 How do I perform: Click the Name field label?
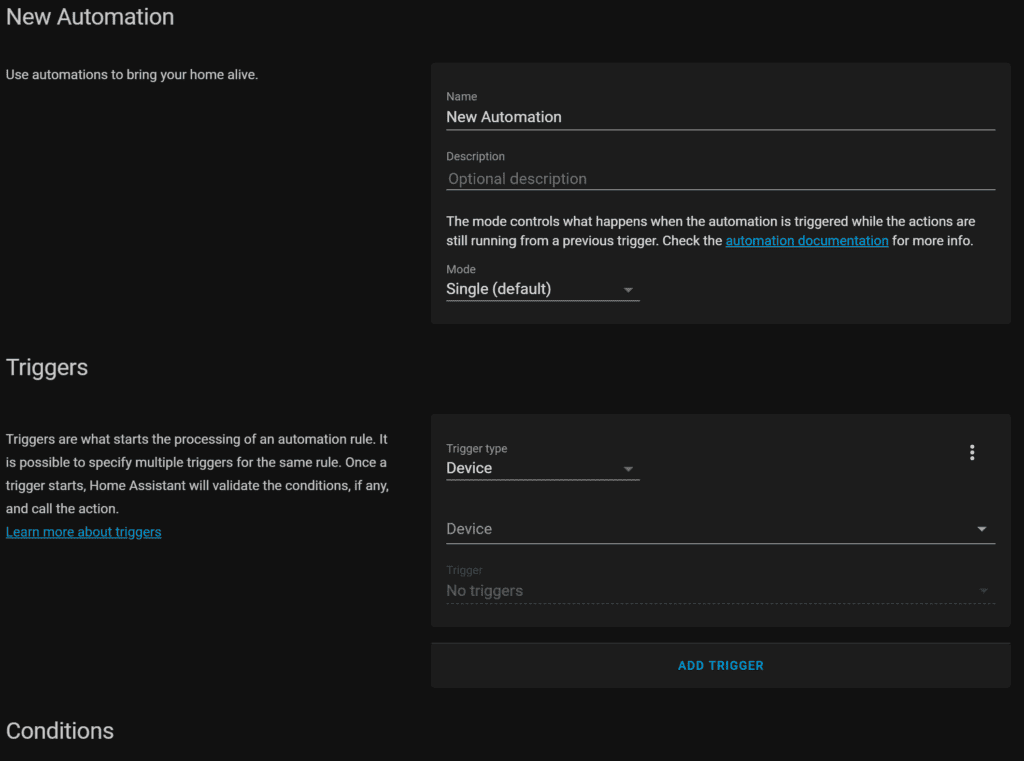(462, 96)
